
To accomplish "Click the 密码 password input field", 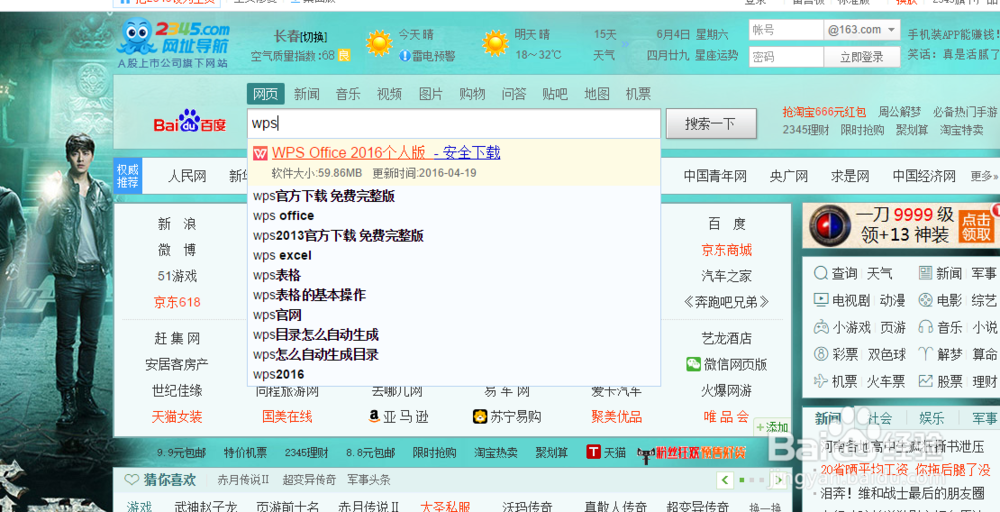I will click(786, 57).
